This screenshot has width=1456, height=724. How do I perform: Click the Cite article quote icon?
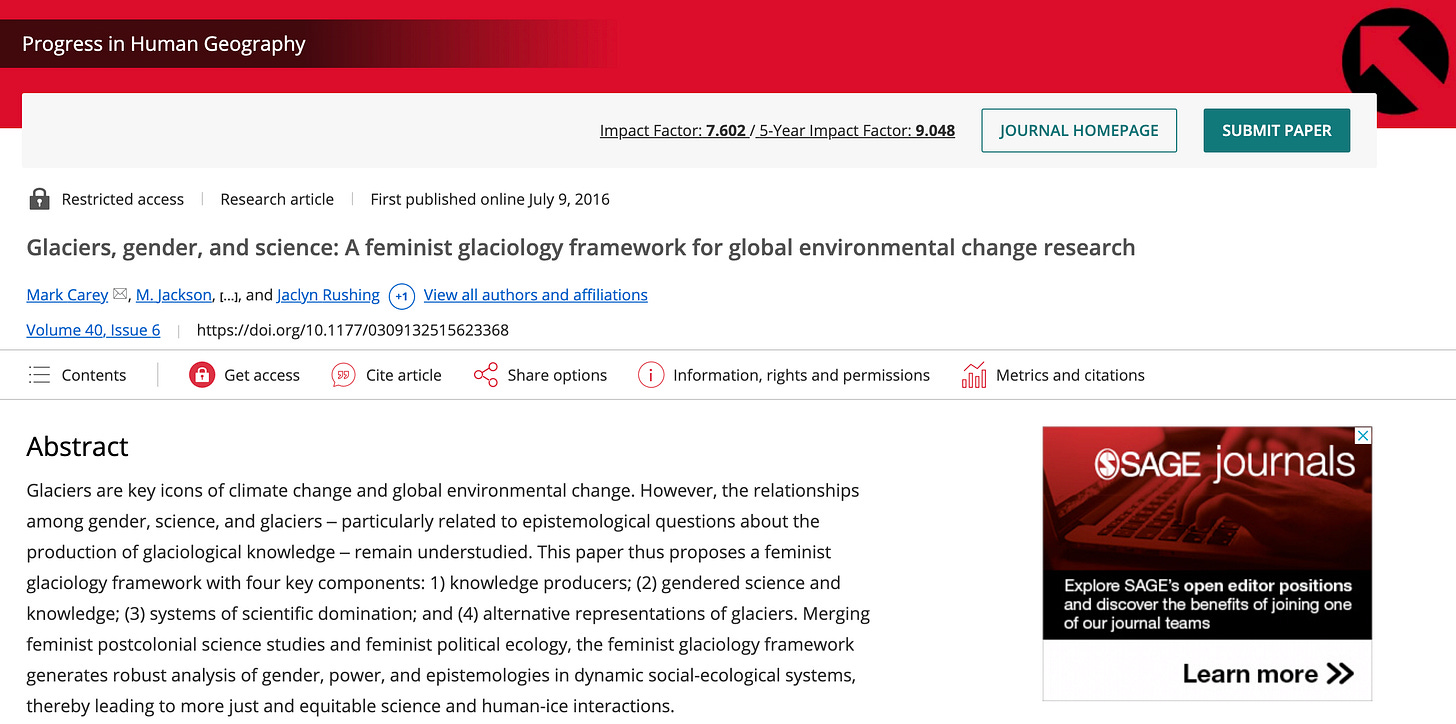(x=343, y=375)
